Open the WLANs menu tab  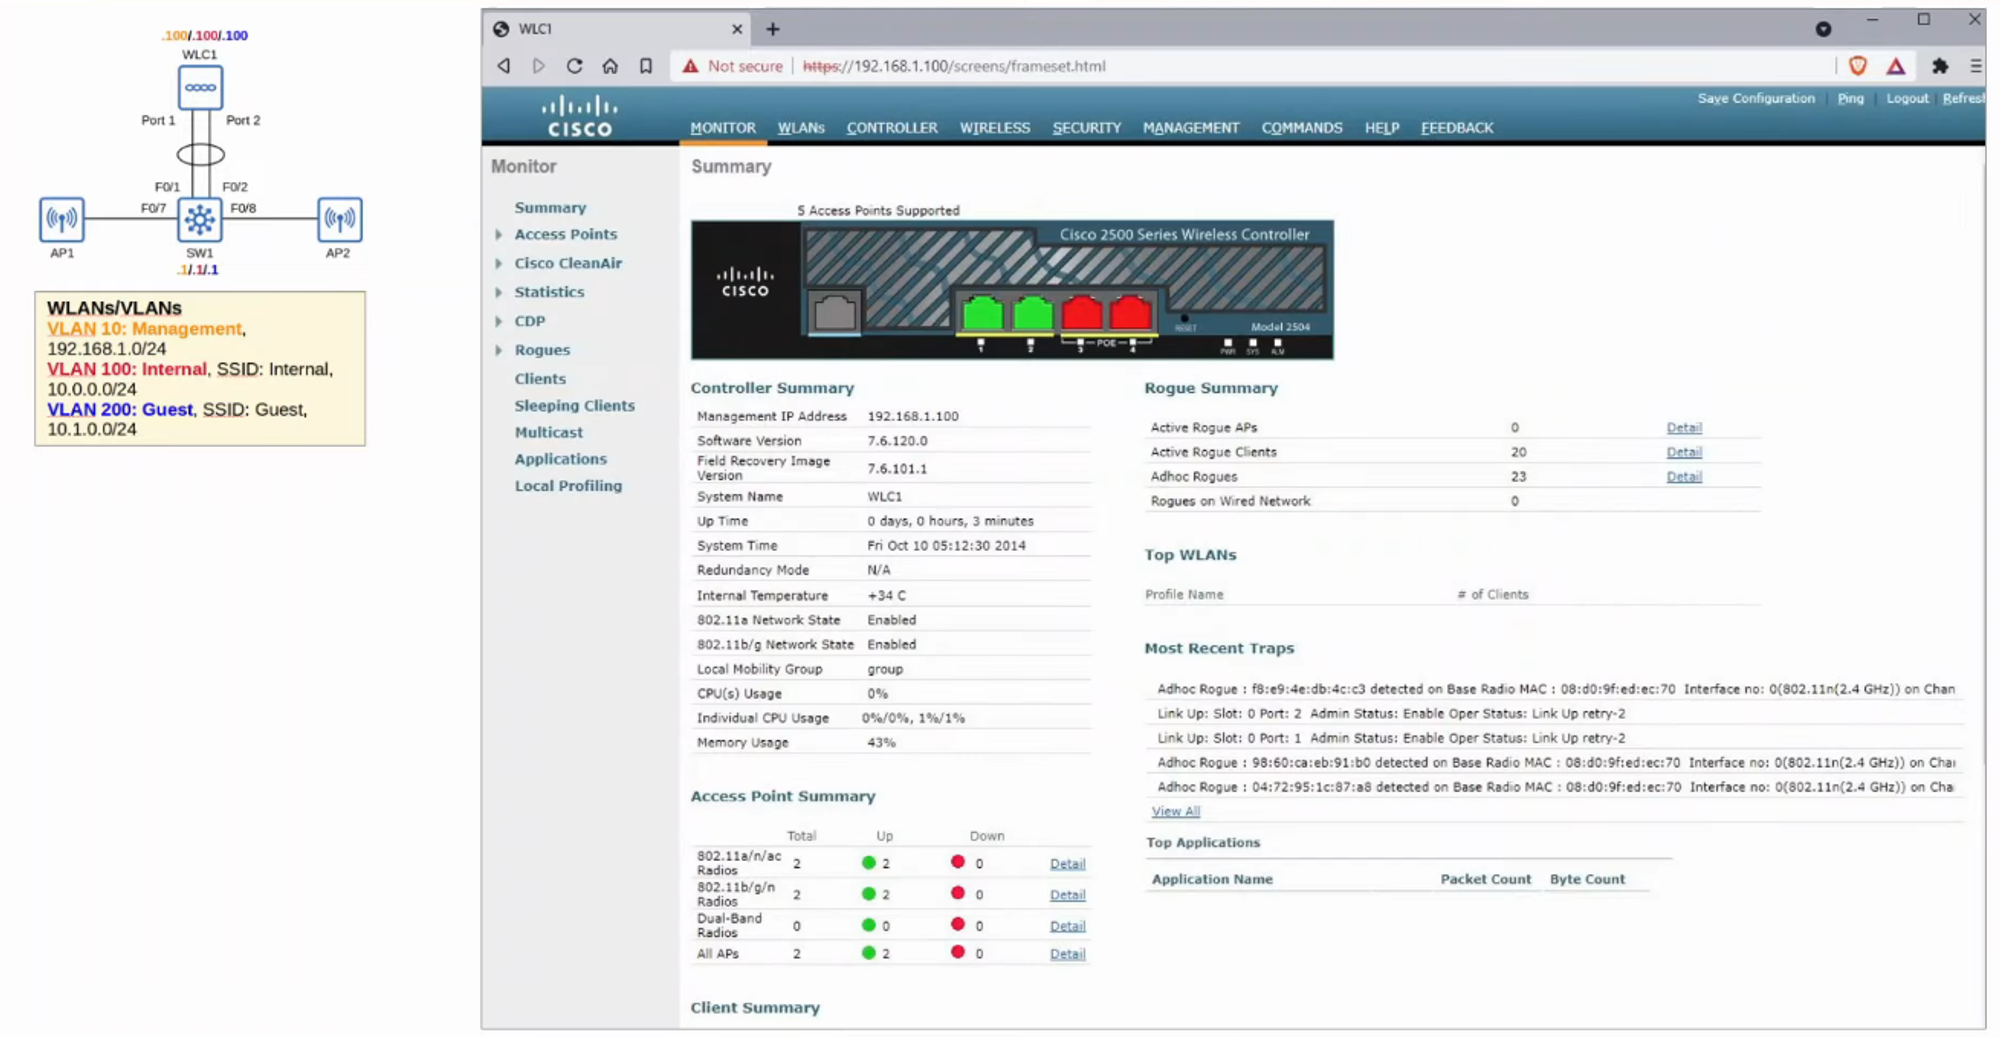801,128
